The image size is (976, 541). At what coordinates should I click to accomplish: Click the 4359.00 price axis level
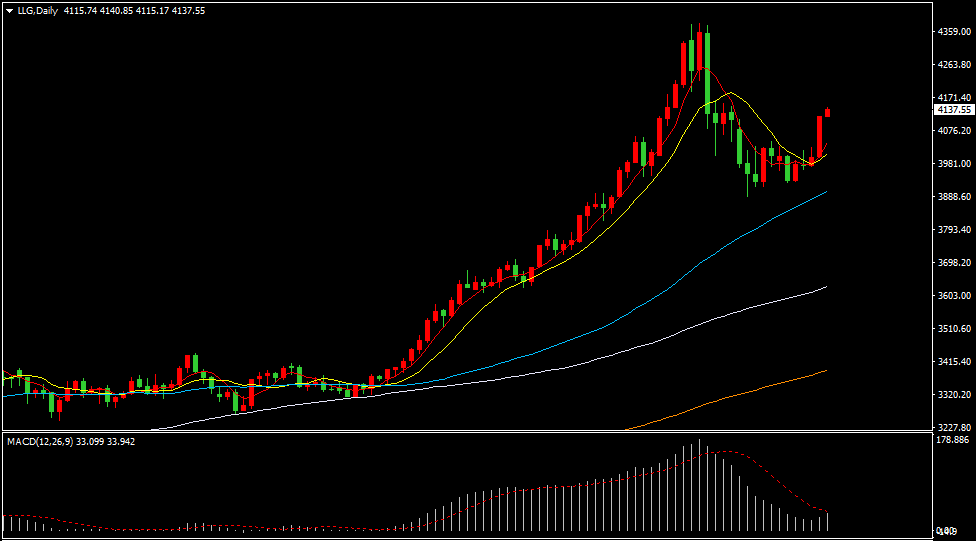coord(954,31)
